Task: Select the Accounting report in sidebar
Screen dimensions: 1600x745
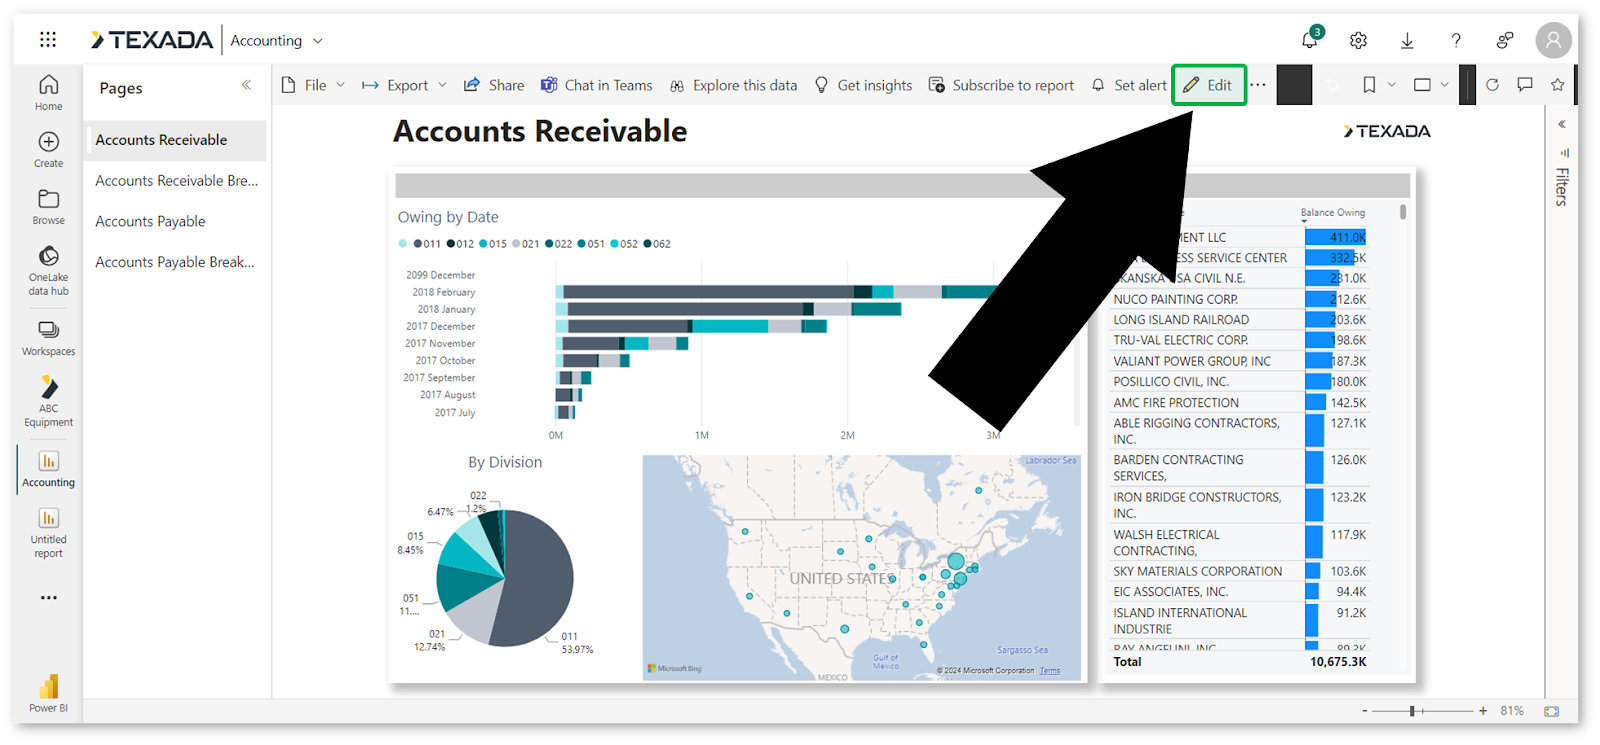Action: [x=48, y=469]
